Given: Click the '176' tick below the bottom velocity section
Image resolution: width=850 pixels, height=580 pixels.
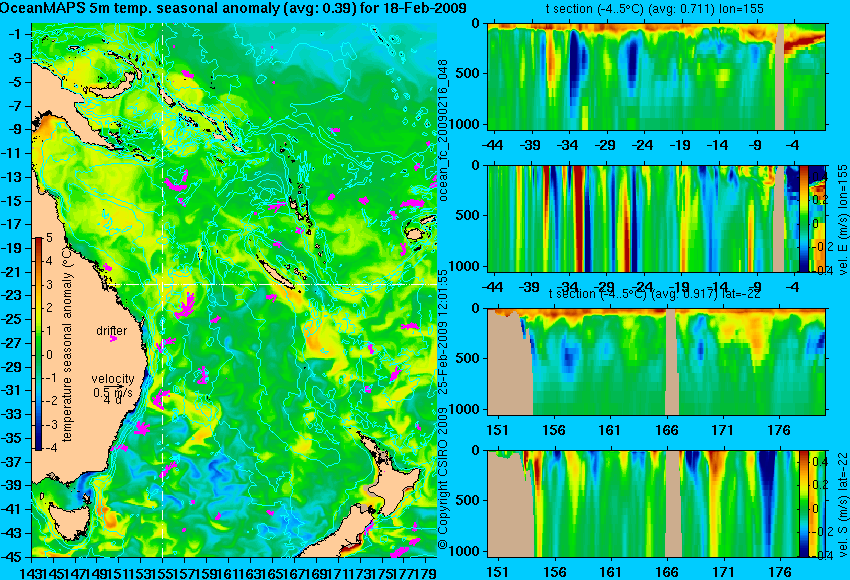Looking at the screenshot, I should [780, 572].
